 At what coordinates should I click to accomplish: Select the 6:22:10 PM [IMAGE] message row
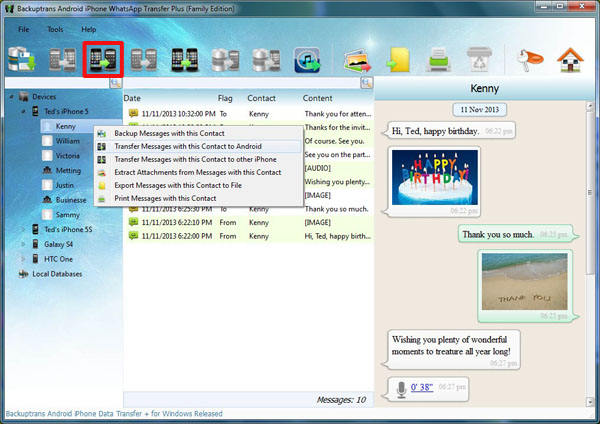coord(249,222)
